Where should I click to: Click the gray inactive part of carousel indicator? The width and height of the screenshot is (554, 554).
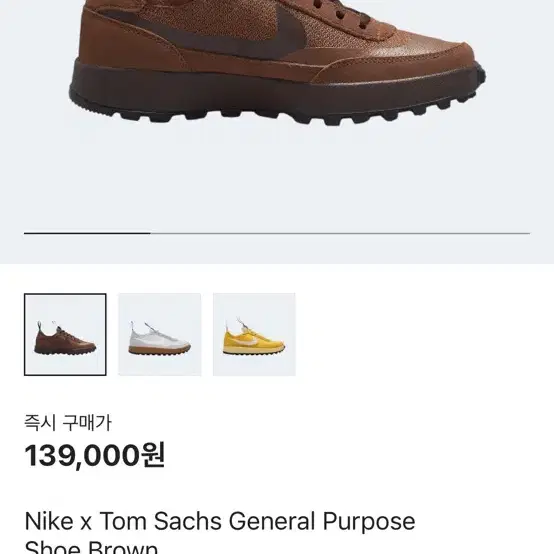(x=340, y=233)
